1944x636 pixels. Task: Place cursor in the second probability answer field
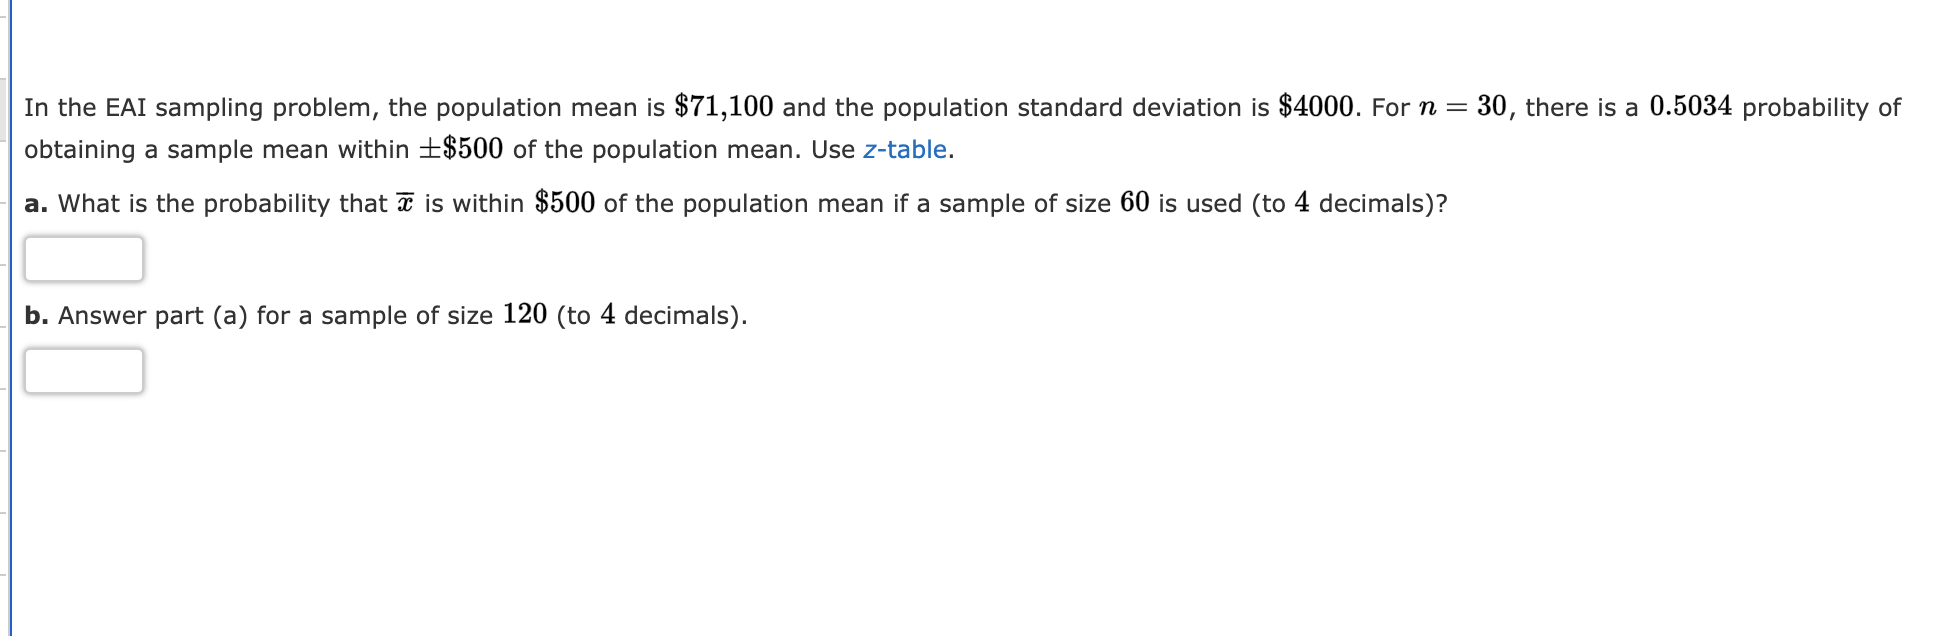pyautogui.click(x=84, y=371)
